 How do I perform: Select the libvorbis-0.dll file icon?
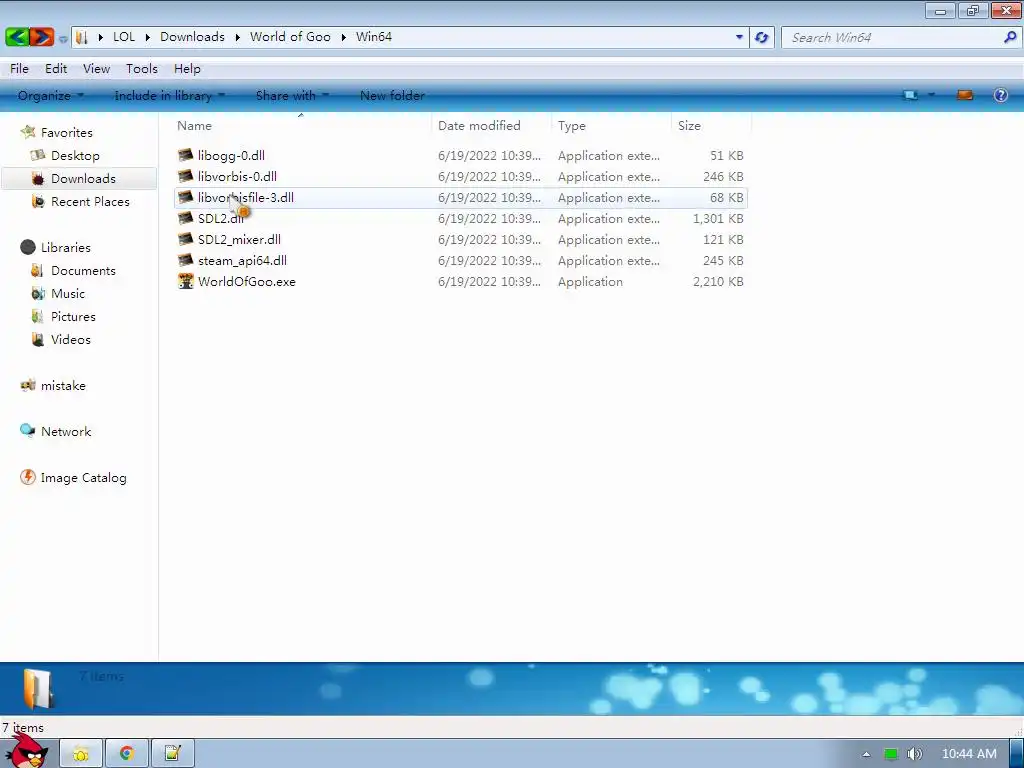click(x=185, y=176)
